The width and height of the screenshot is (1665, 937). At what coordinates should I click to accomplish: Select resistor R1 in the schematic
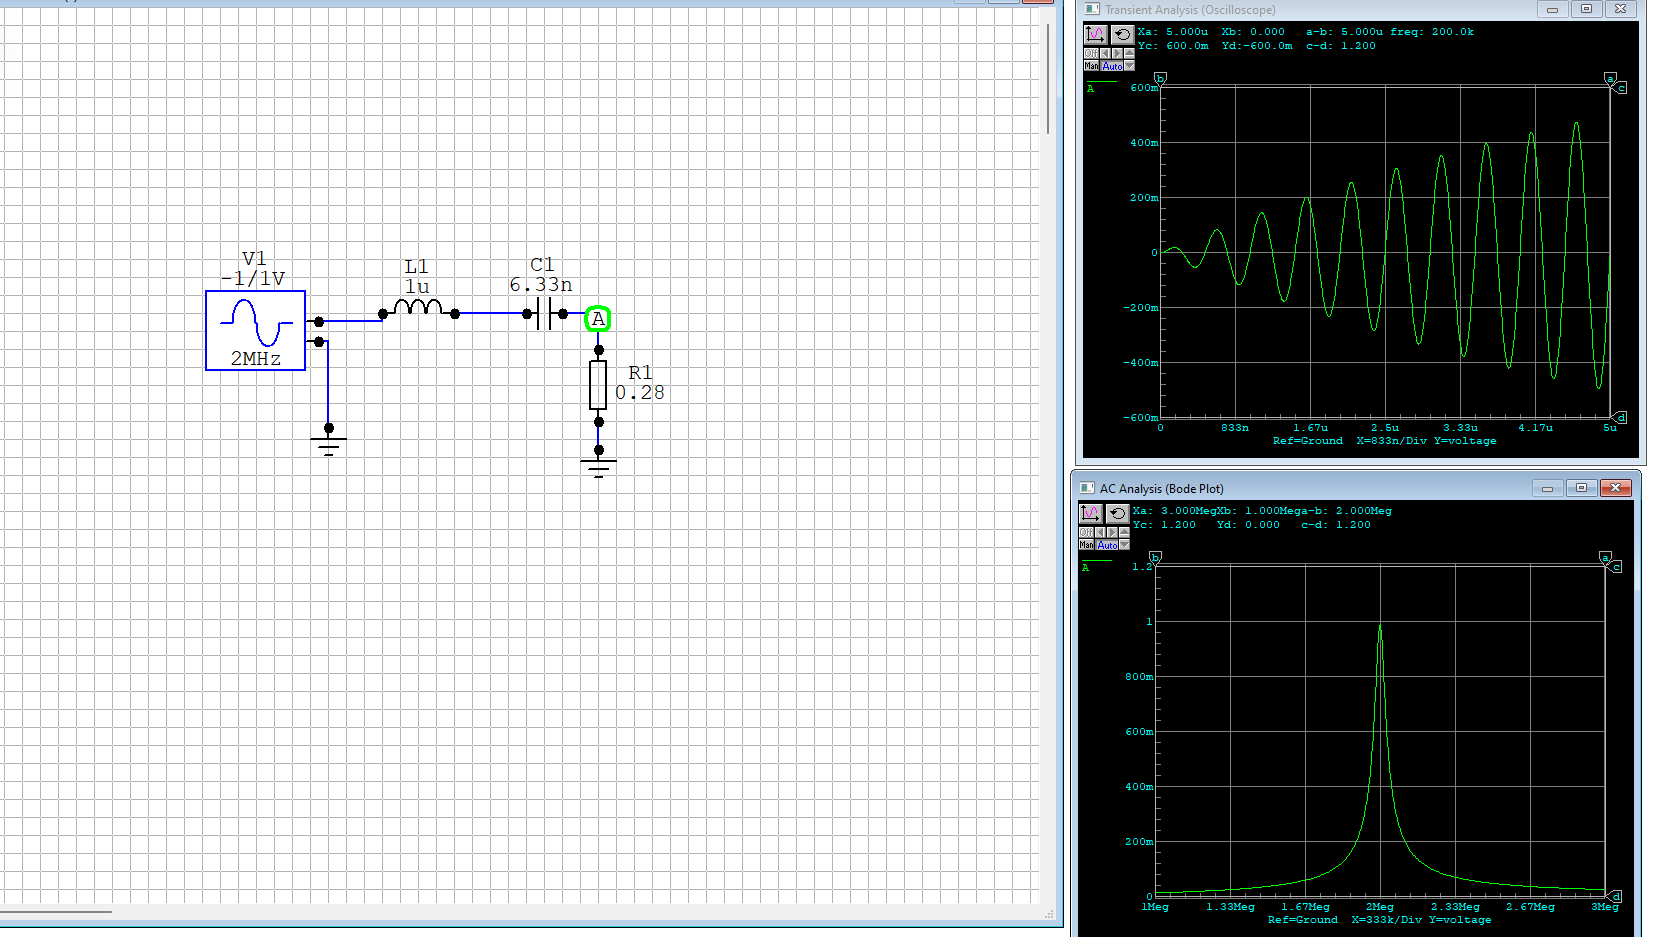click(598, 385)
